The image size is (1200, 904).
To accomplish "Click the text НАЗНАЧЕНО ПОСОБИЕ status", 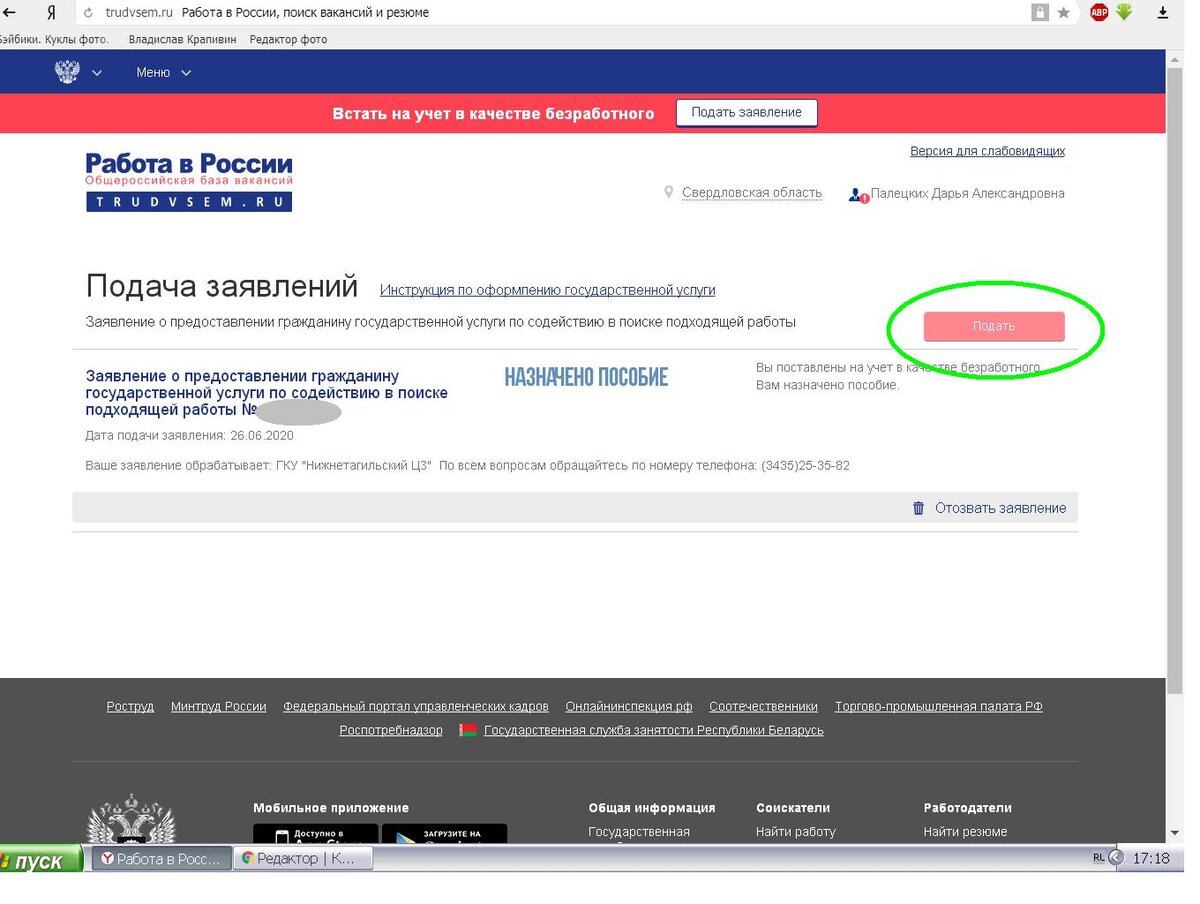I will (x=586, y=377).
